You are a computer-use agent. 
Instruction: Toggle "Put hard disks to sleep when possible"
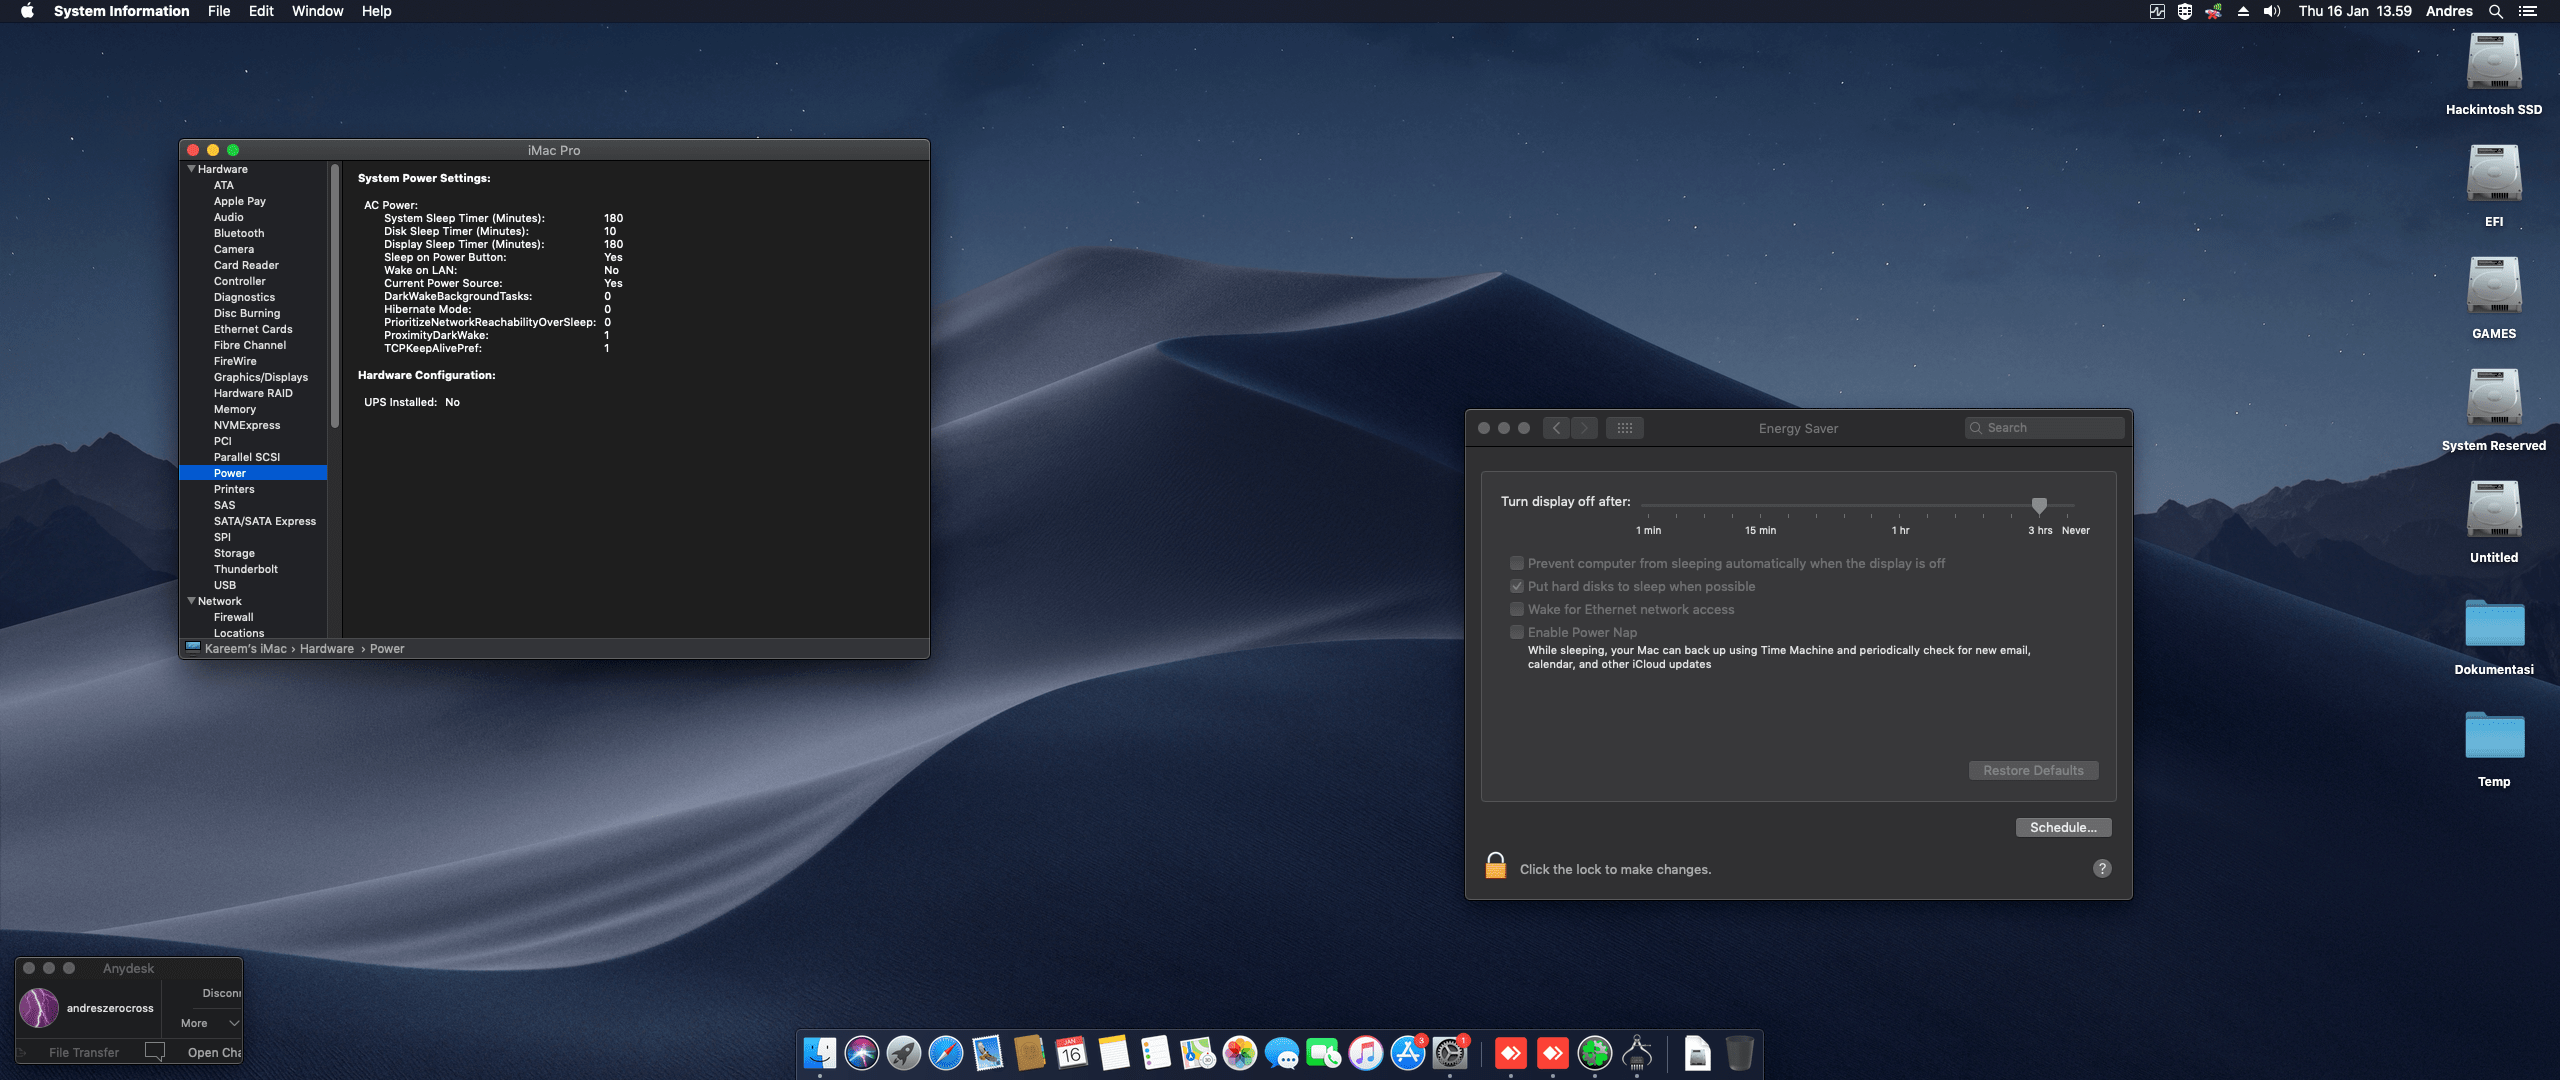pyautogui.click(x=1517, y=586)
